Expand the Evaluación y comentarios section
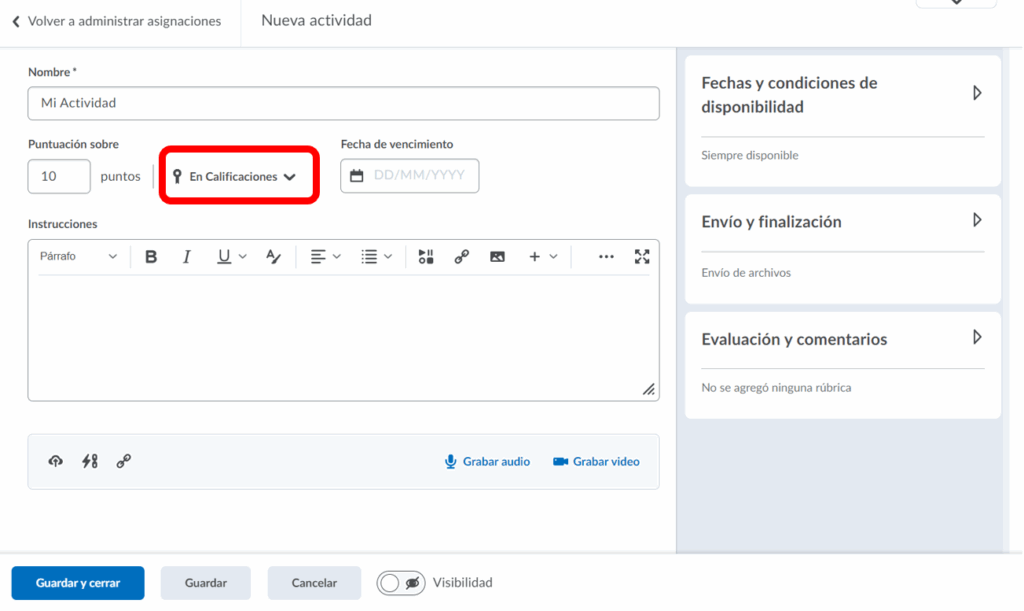Image resolution: width=1024 pixels, height=611 pixels. [x=976, y=338]
